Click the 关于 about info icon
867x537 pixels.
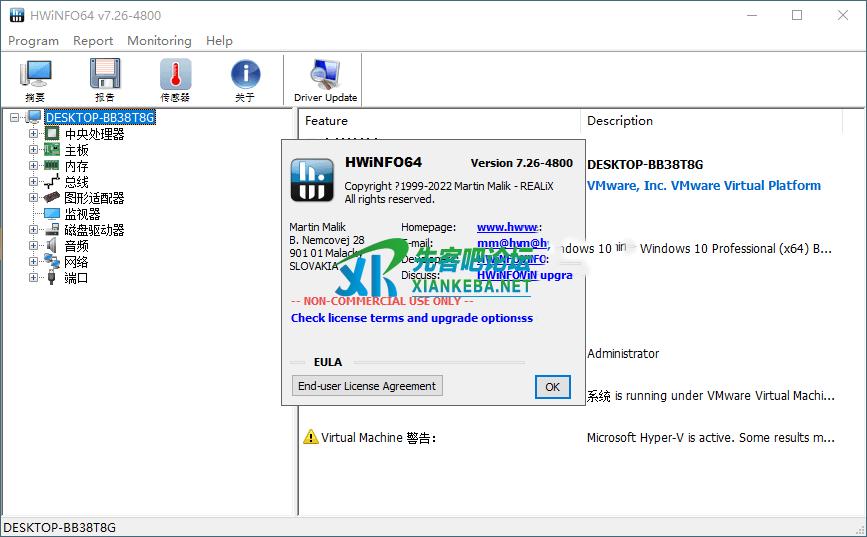point(245,80)
